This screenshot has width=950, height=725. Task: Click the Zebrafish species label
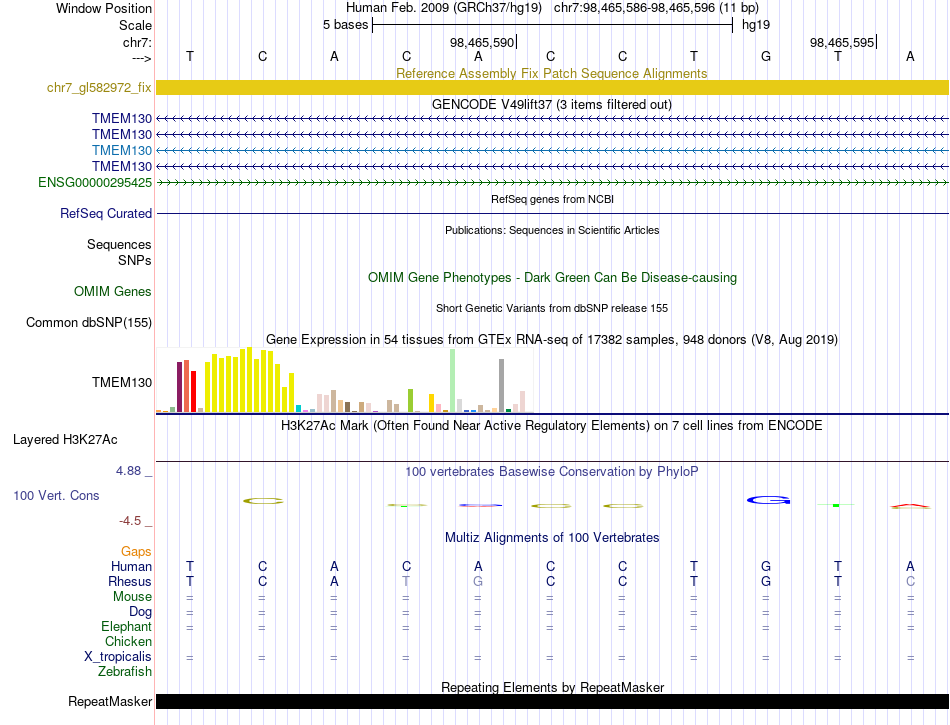125,671
